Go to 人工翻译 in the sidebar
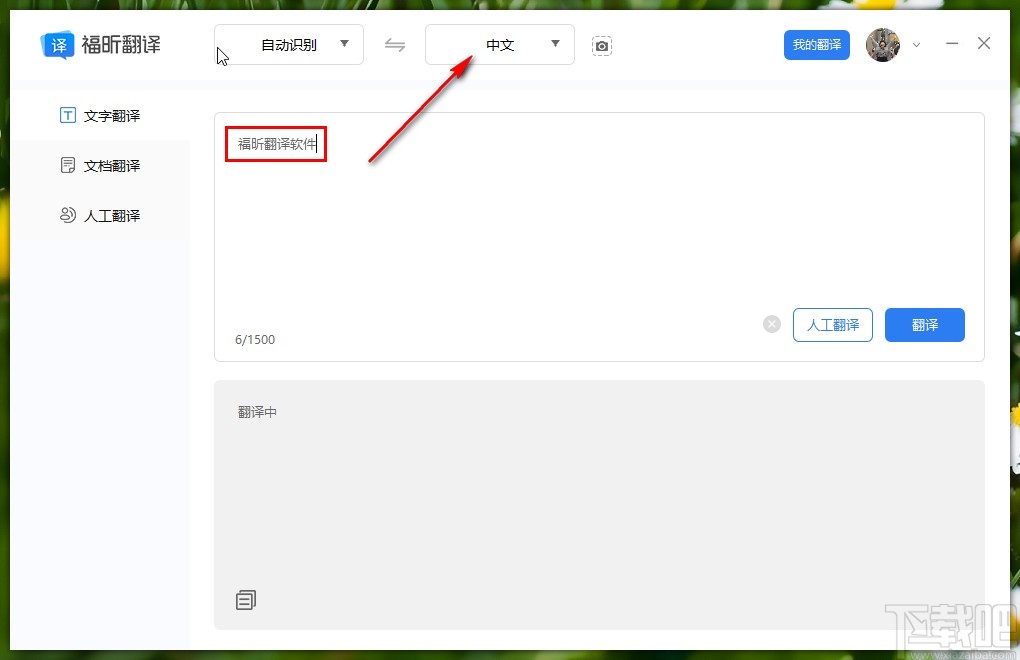This screenshot has width=1020, height=660. pos(100,215)
